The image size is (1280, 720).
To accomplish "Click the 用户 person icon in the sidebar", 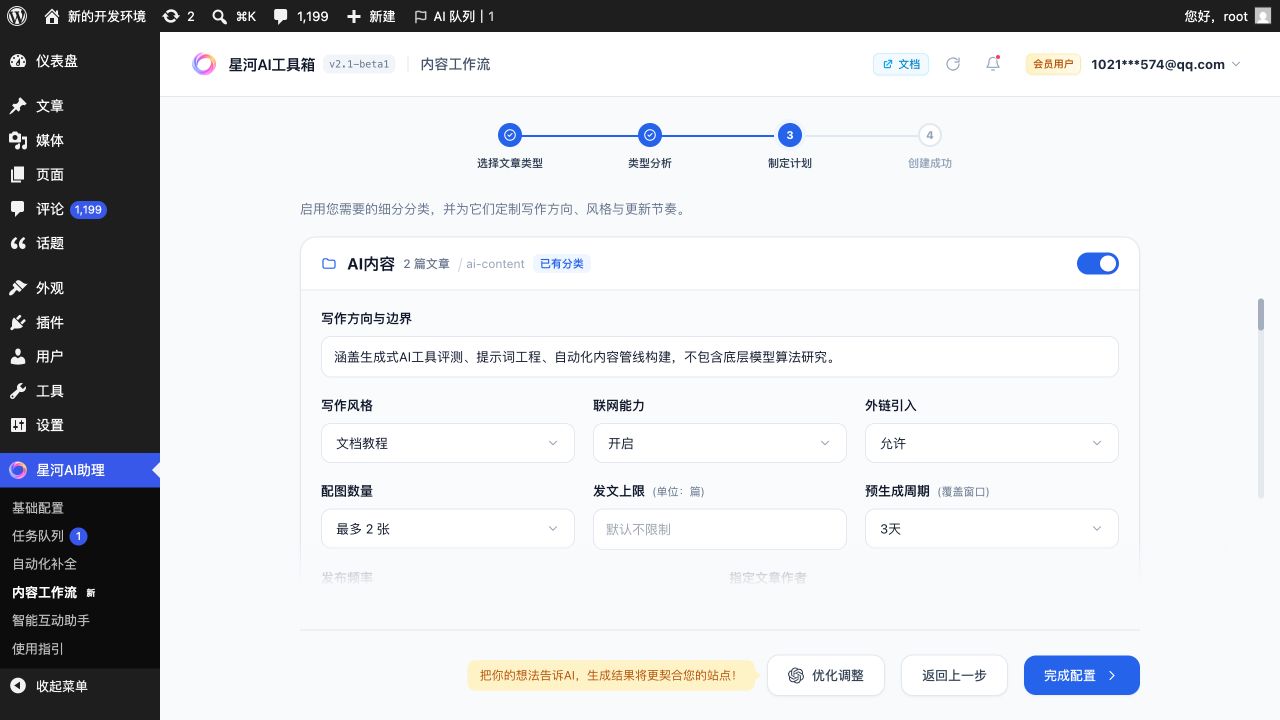I will 18,356.
